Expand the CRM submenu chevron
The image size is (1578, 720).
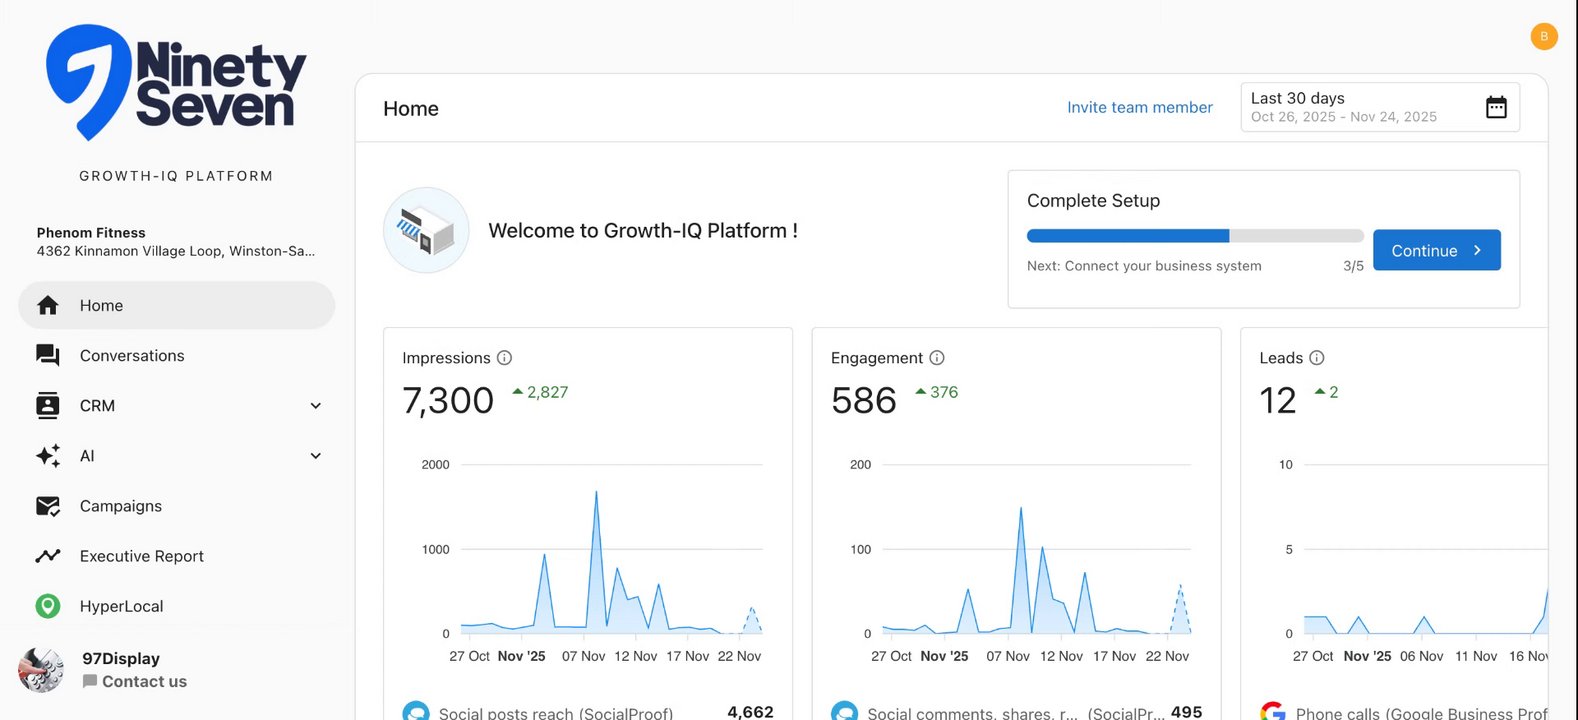[316, 406]
